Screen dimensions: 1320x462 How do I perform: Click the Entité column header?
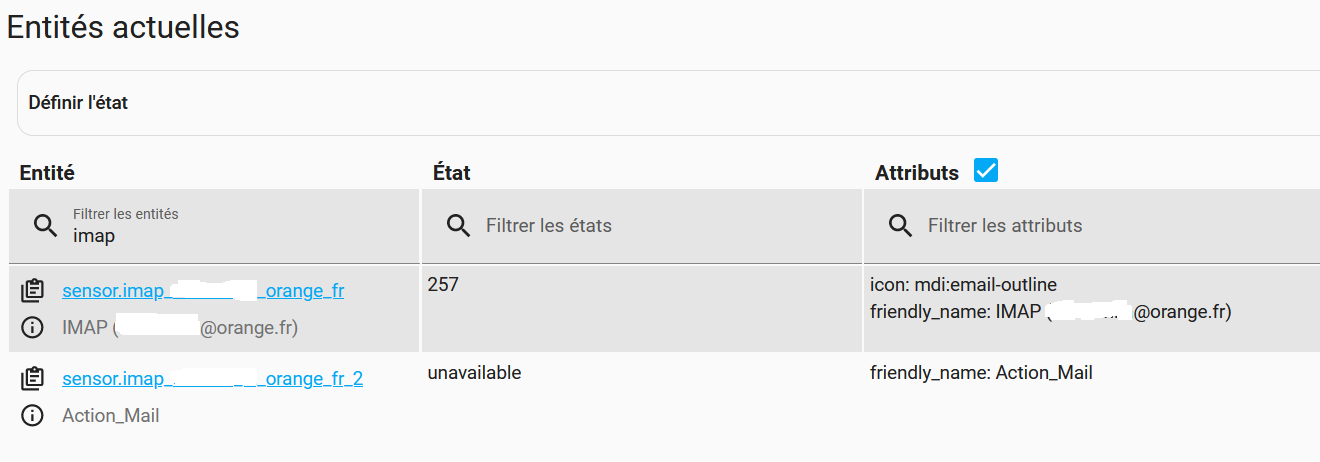click(x=47, y=173)
